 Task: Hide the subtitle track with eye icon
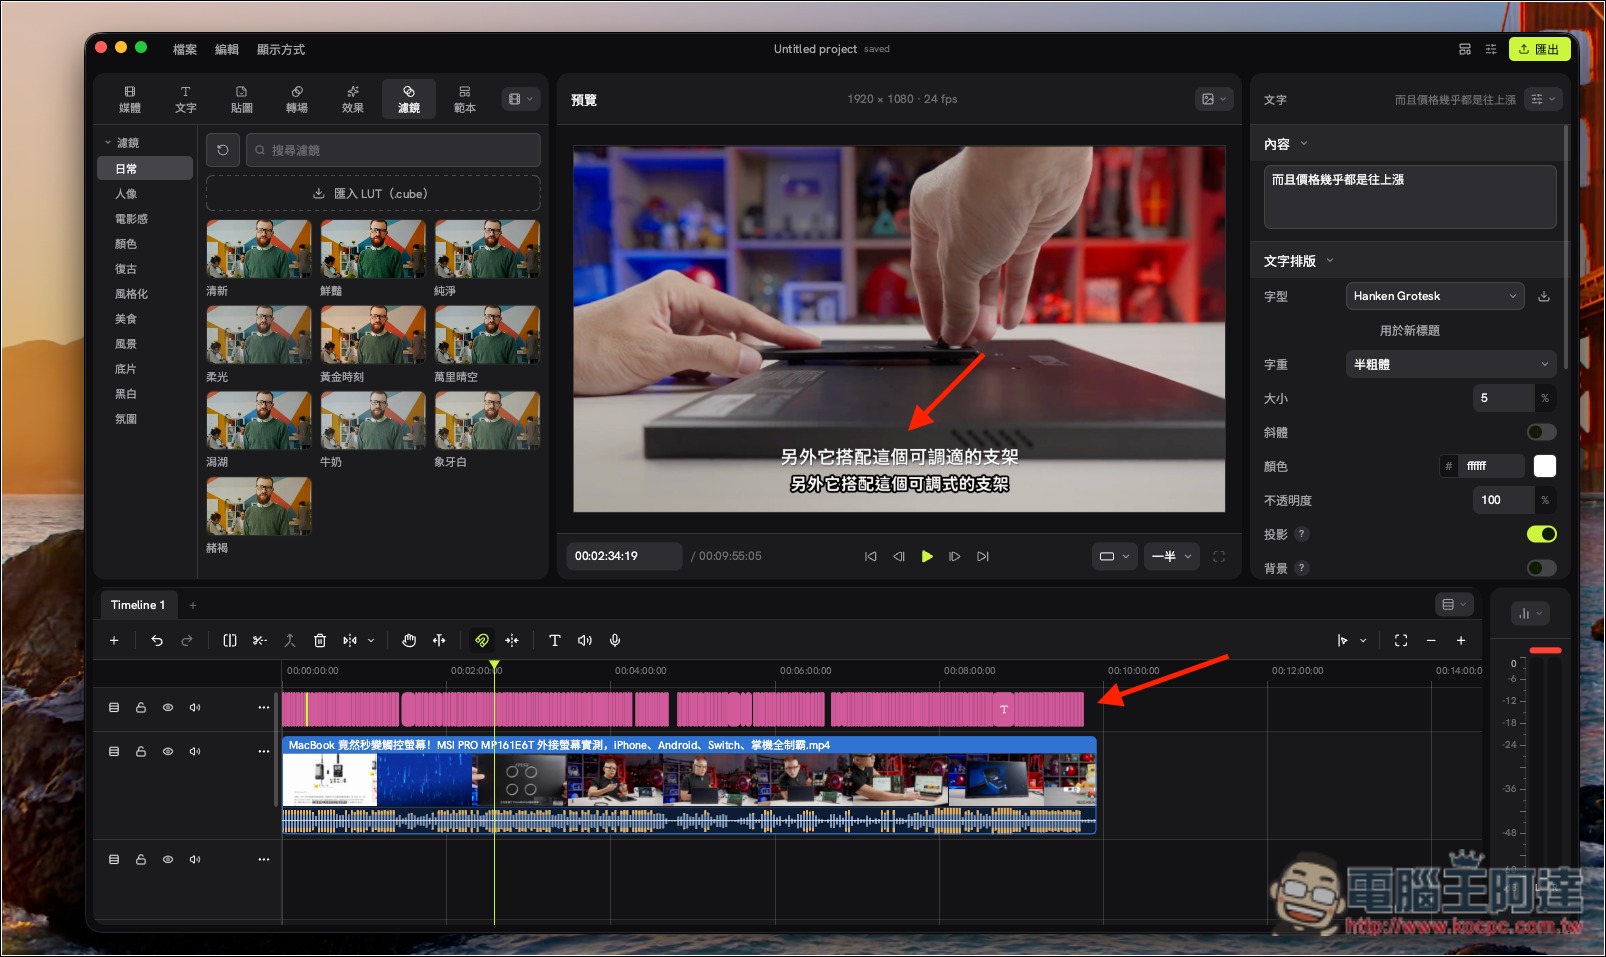point(168,707)
